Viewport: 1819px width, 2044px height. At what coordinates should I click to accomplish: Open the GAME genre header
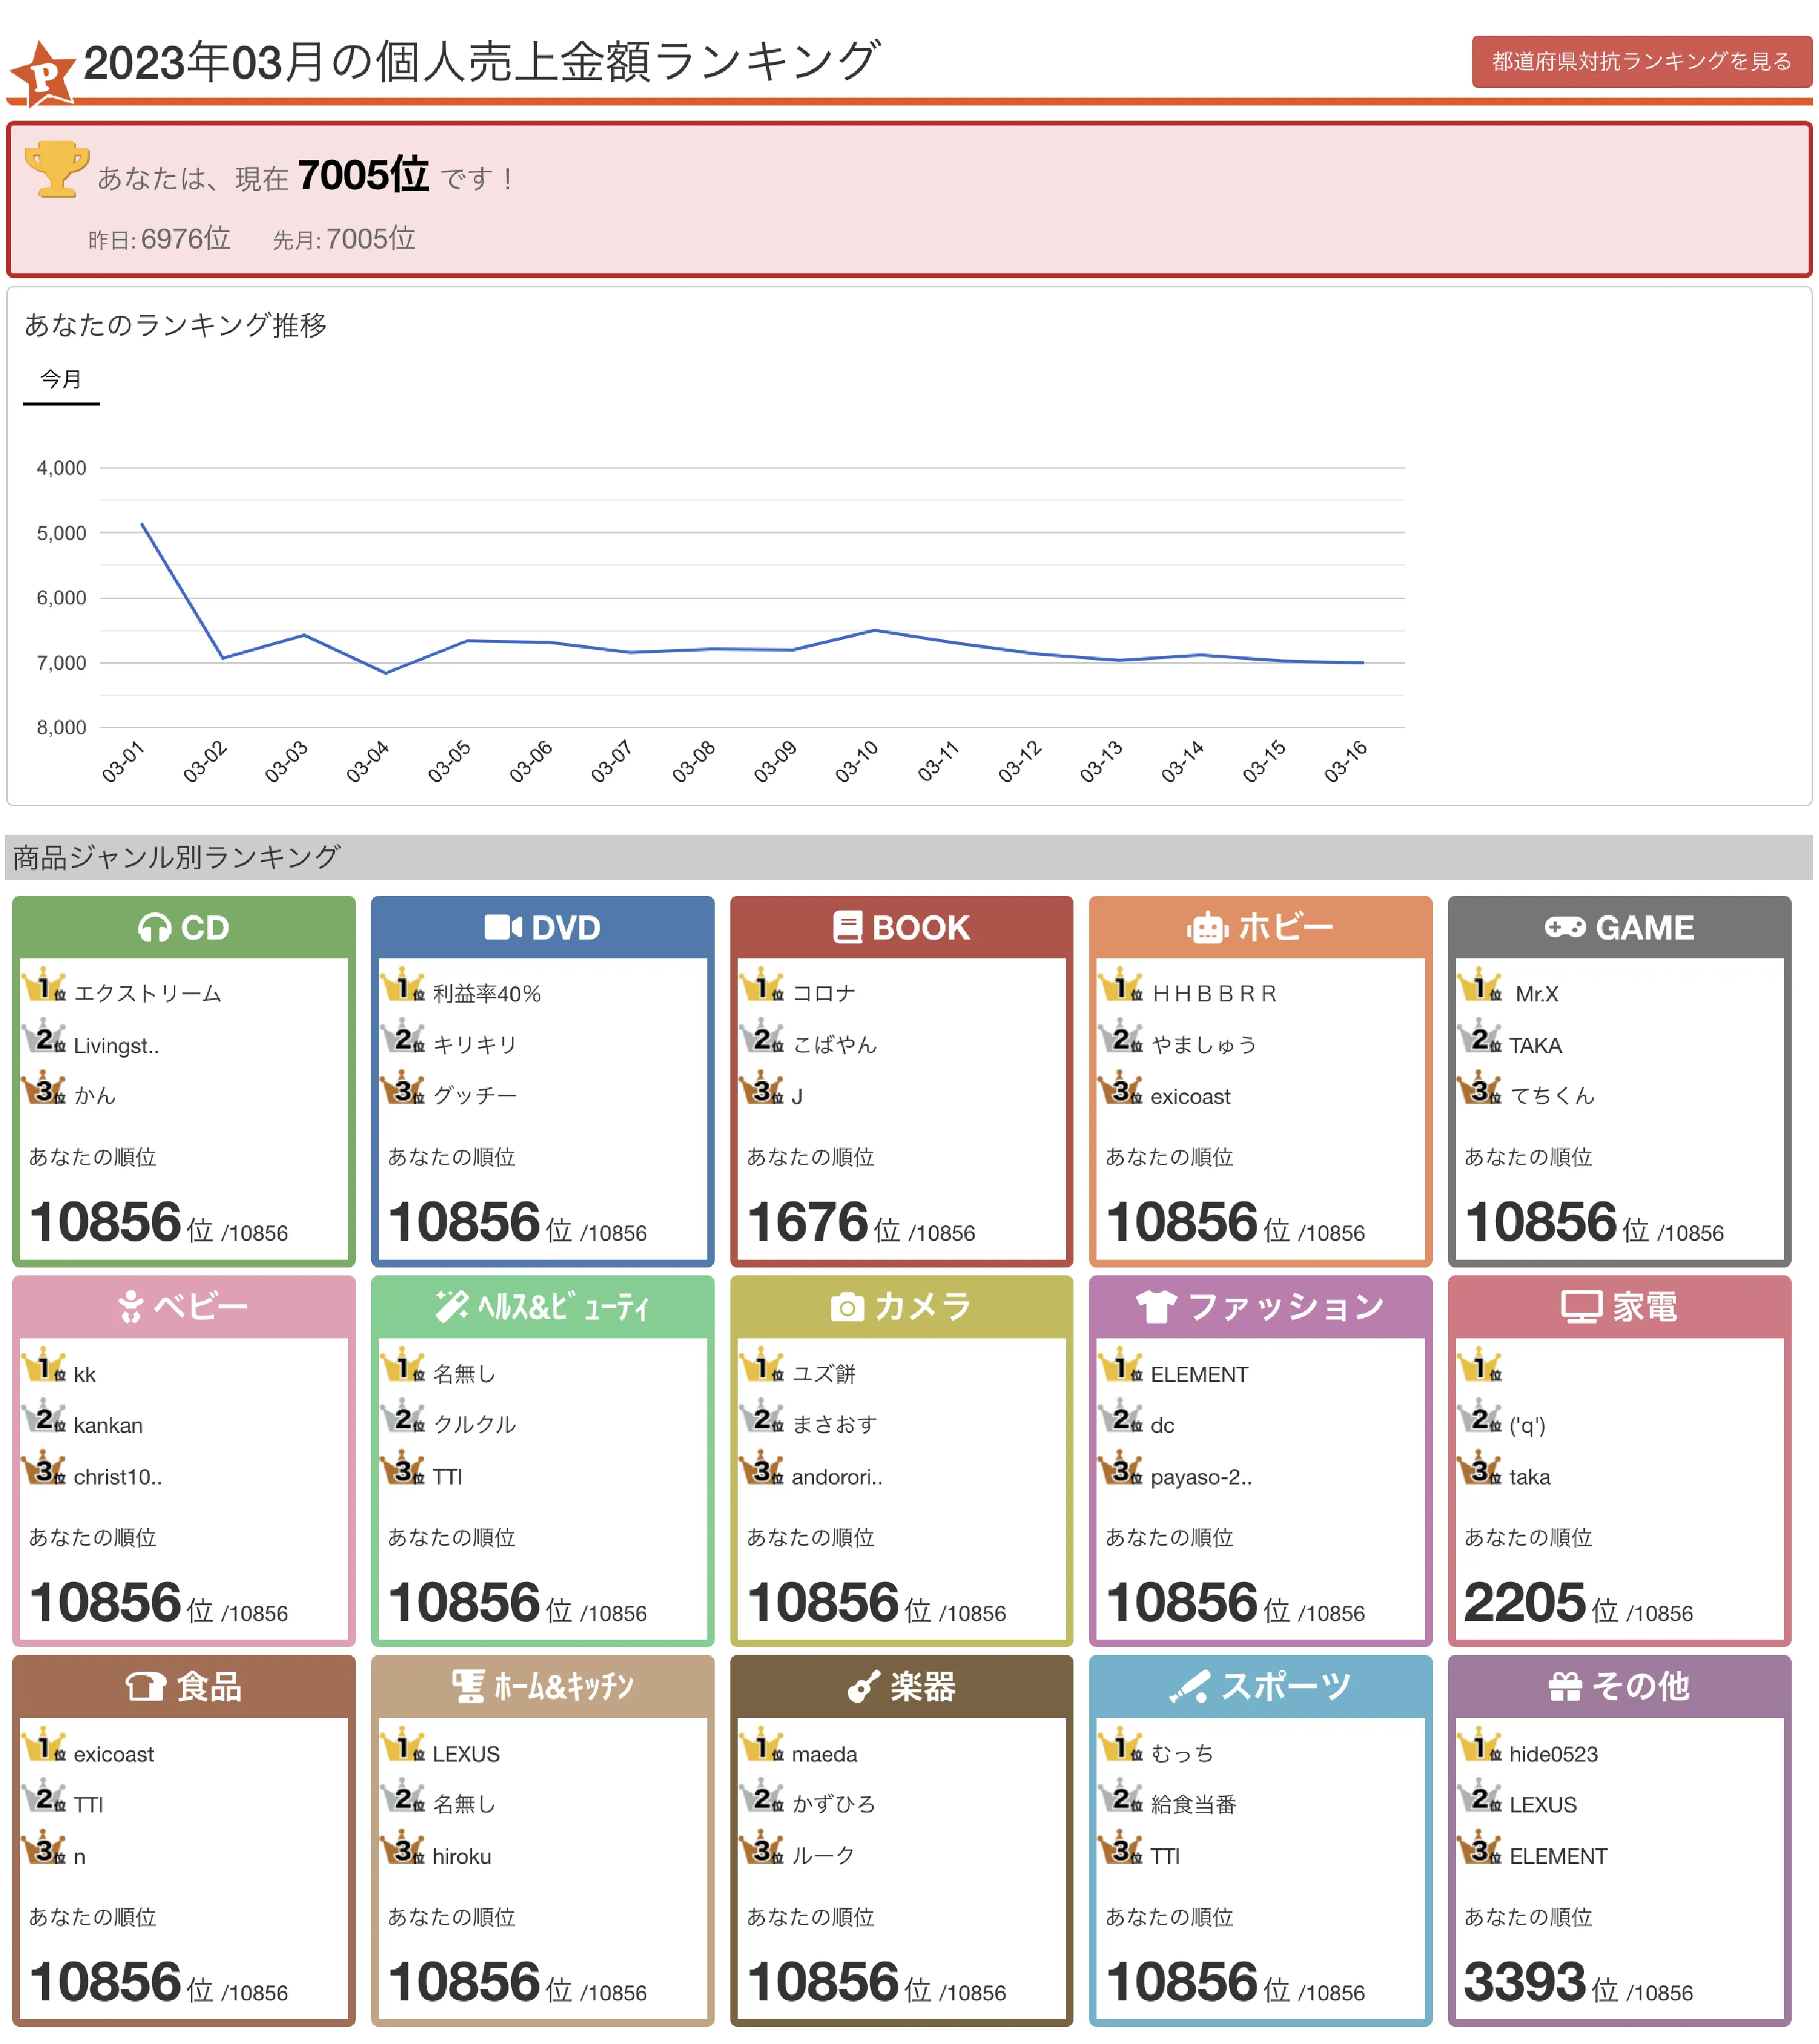point(1619,927)
